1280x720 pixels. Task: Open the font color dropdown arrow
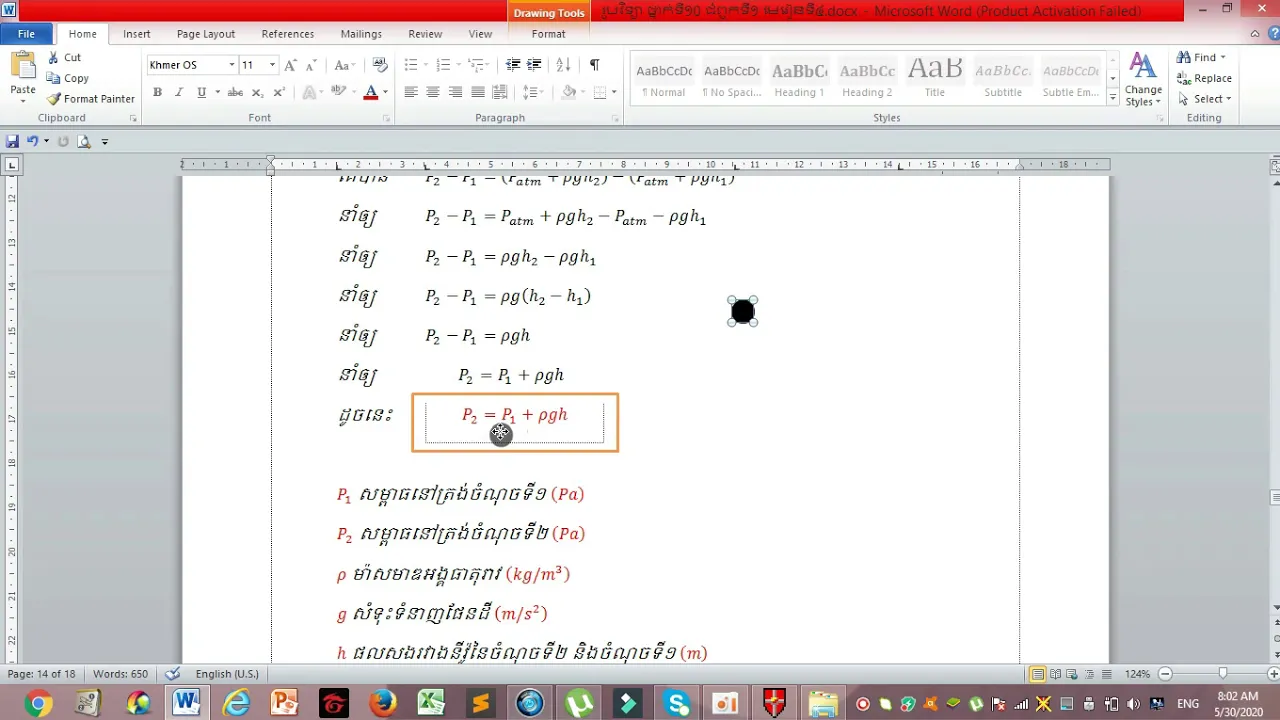click(x=385, y=92)
